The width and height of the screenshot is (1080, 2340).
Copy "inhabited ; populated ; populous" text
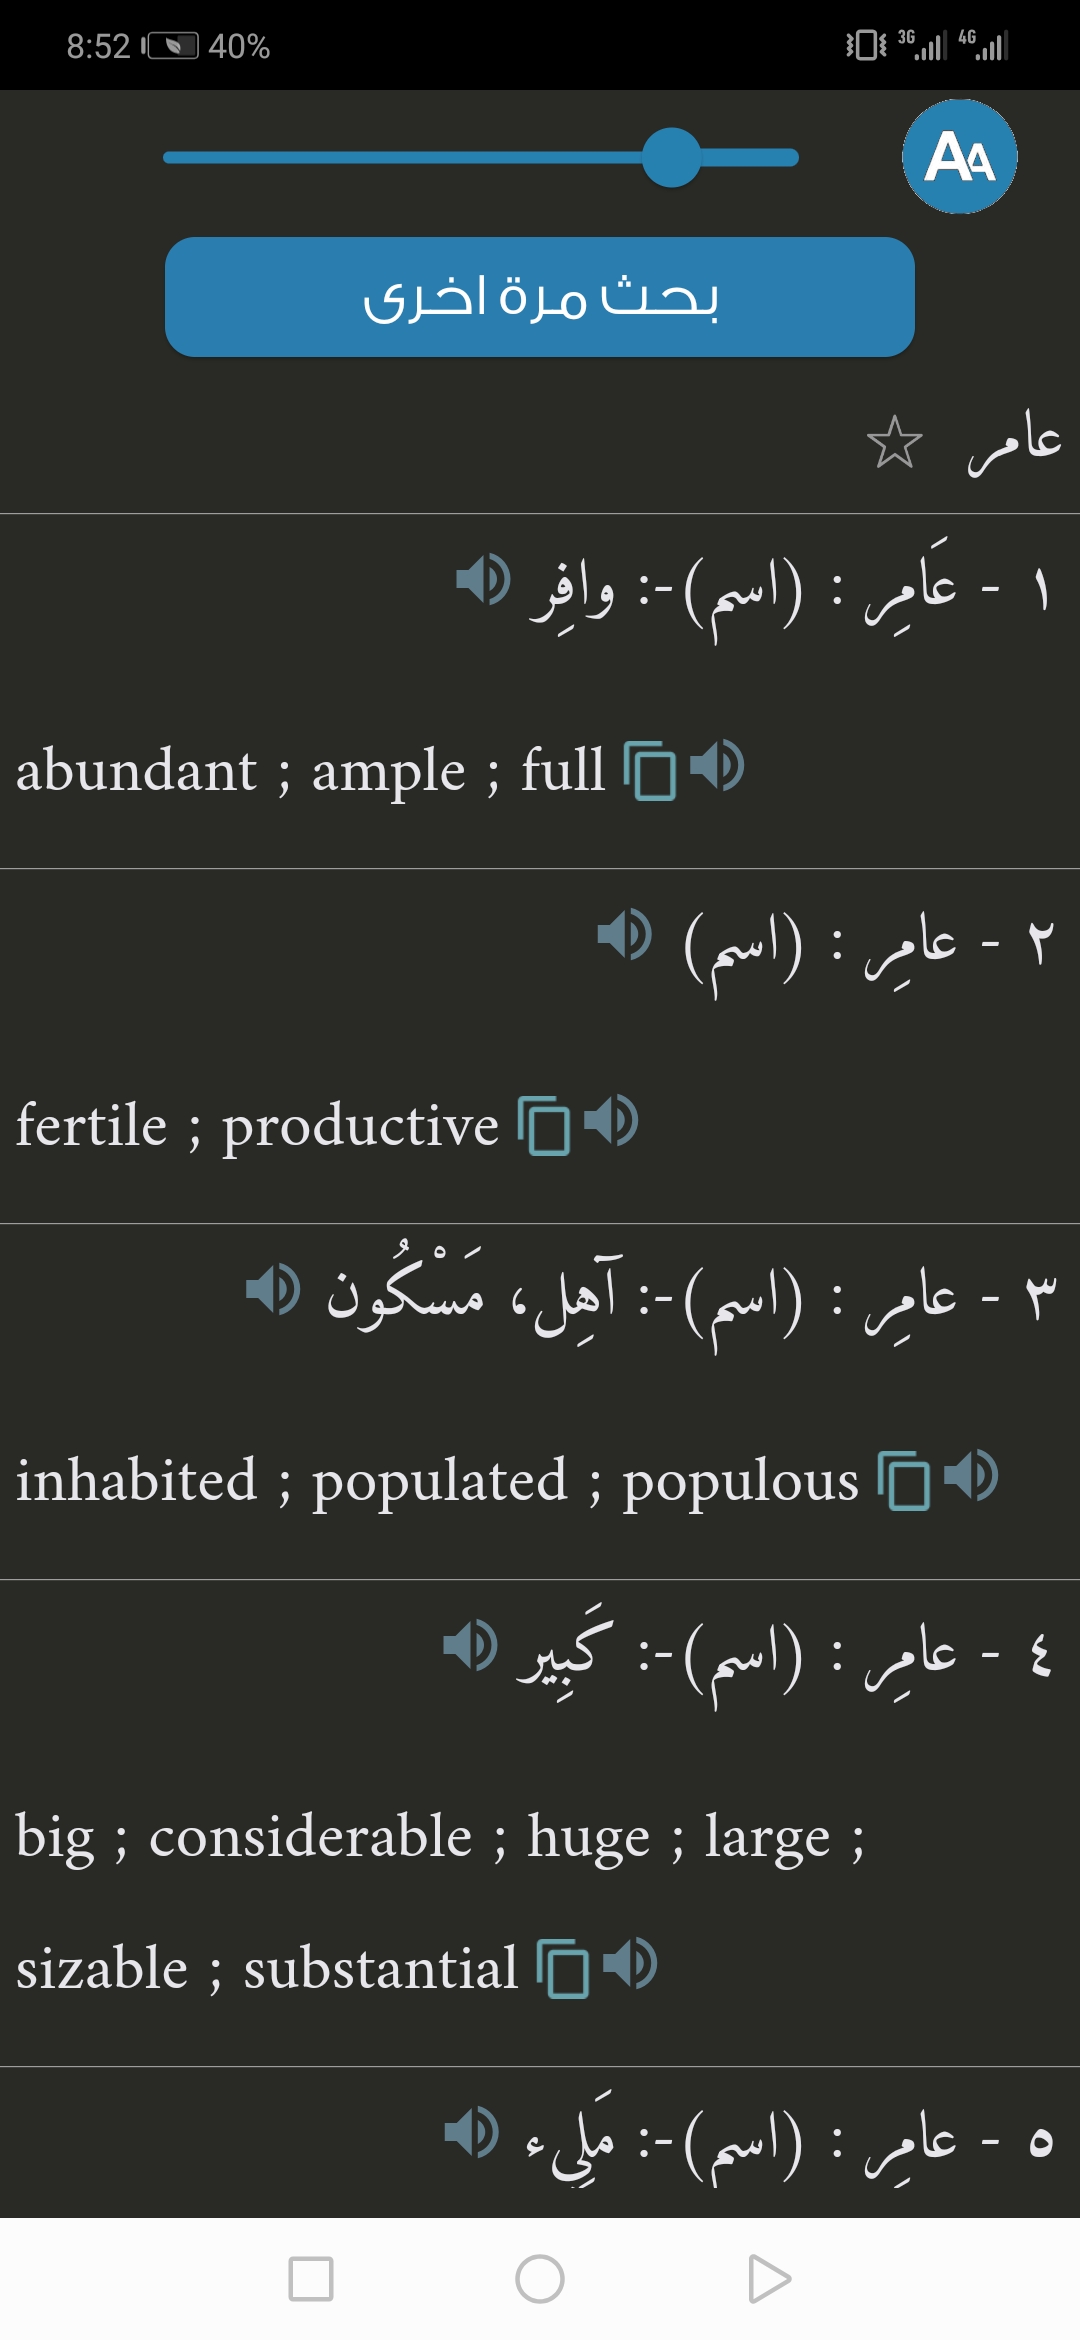[x=904, y=1480]
